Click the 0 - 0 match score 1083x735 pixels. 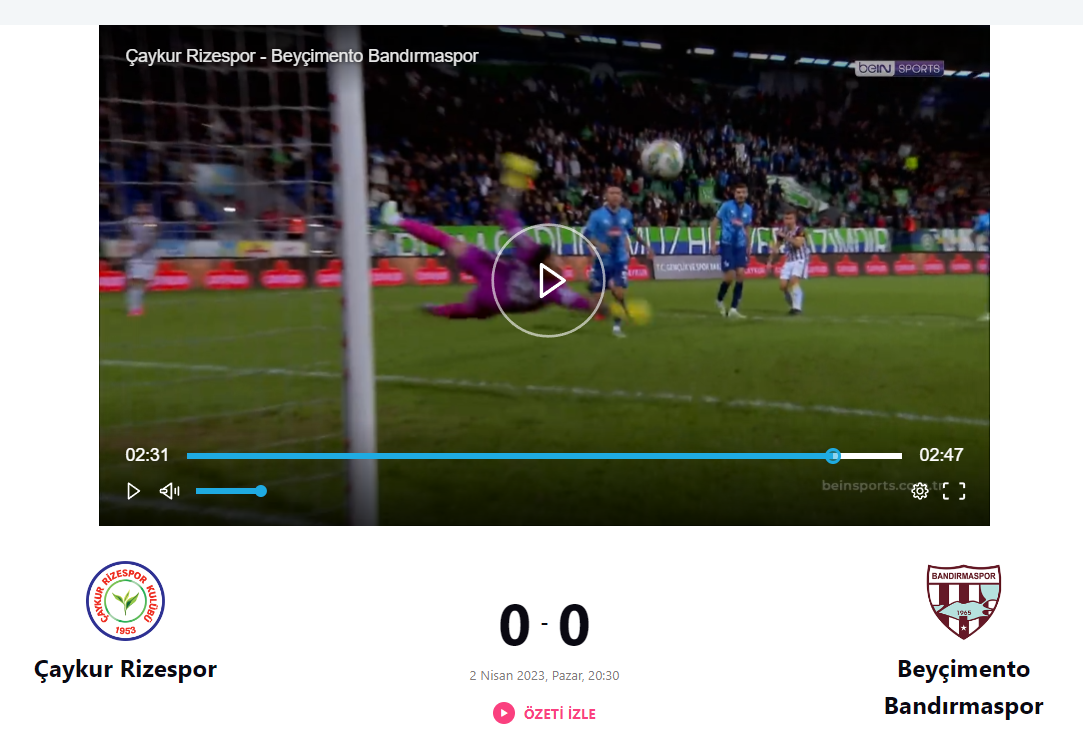click(x=544, y=625)
